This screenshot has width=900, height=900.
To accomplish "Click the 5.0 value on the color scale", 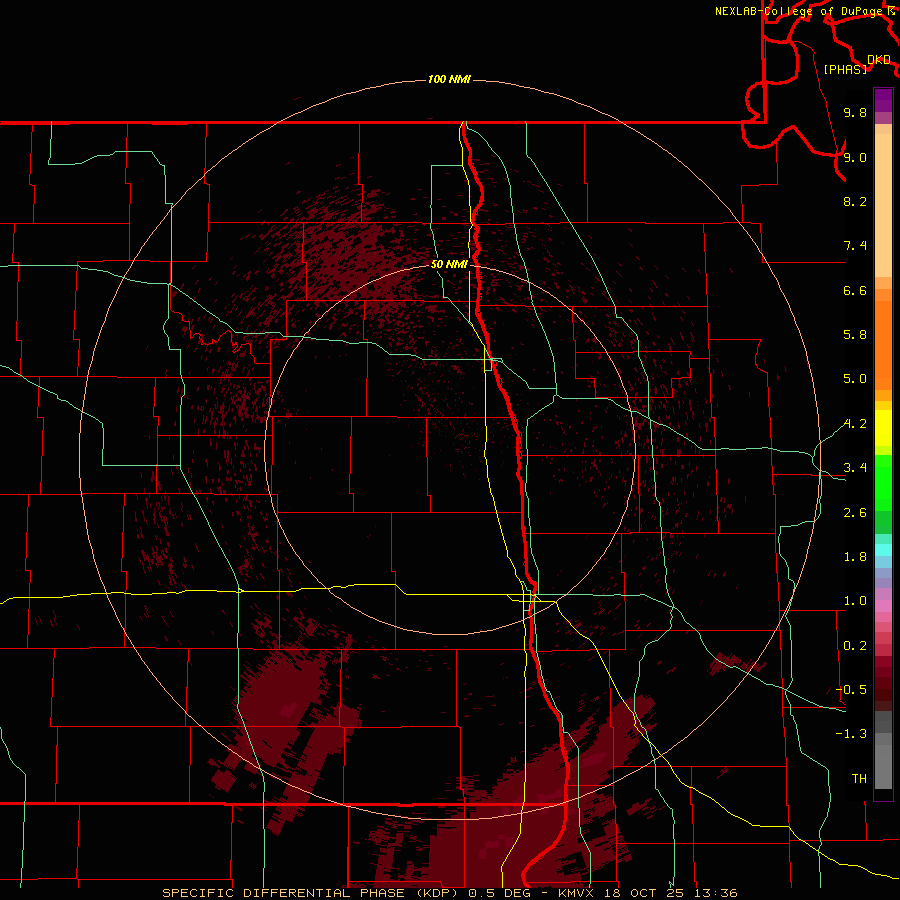I will pos(855,379).
